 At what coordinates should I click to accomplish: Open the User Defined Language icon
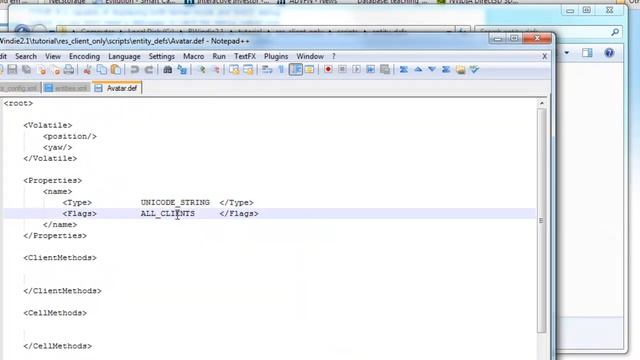(309, 70)
